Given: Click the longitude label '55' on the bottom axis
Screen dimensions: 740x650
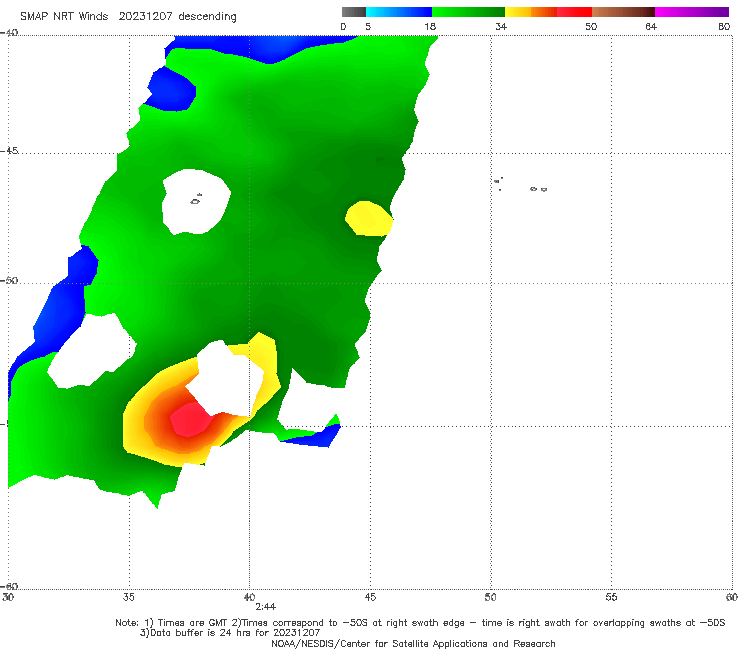Looking at the screenshot, I should pos(611,597).
